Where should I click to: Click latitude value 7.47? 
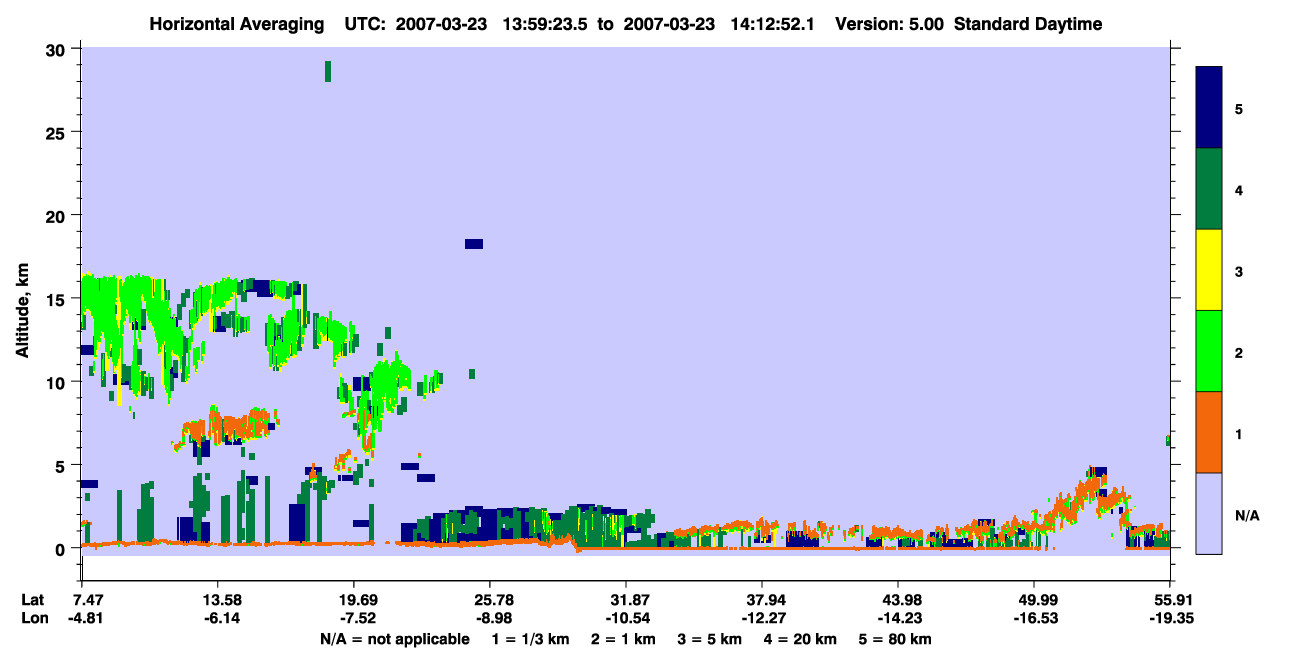click(82, 600)
